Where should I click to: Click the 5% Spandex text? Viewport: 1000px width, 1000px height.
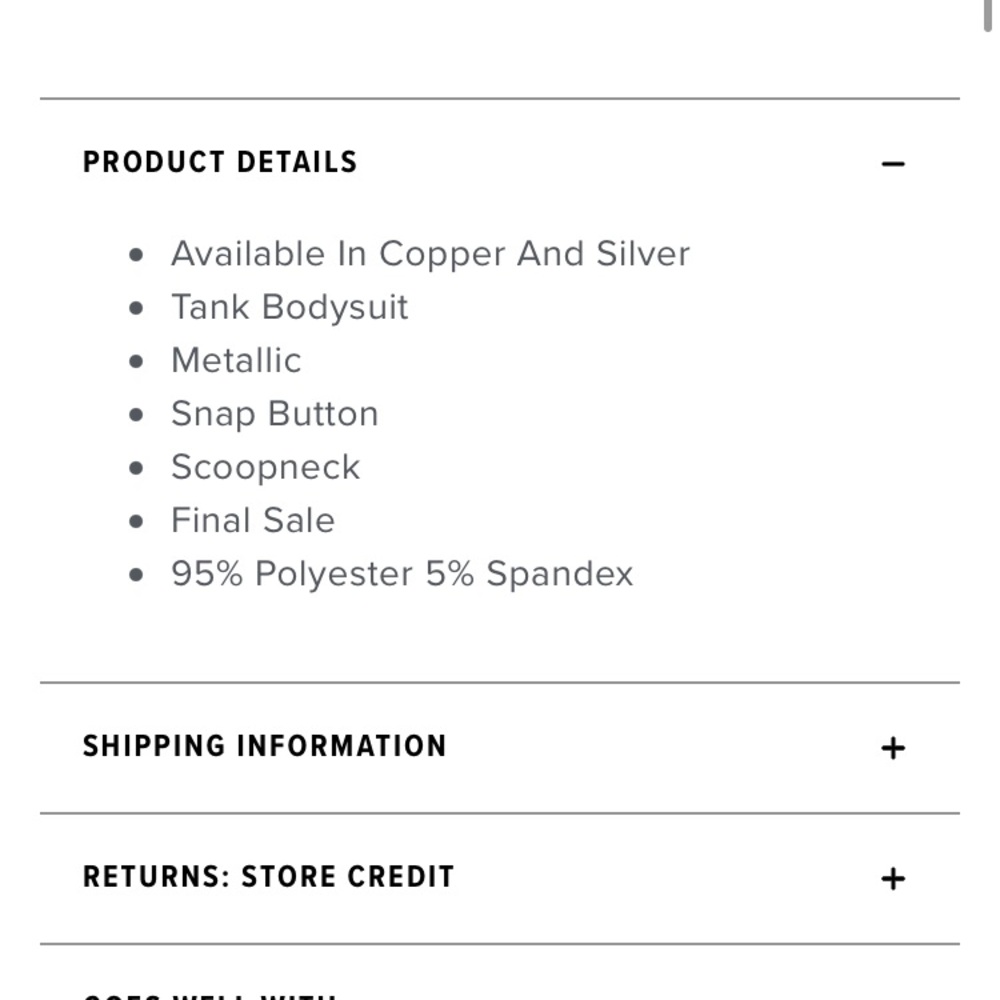(x=530, y=574)
